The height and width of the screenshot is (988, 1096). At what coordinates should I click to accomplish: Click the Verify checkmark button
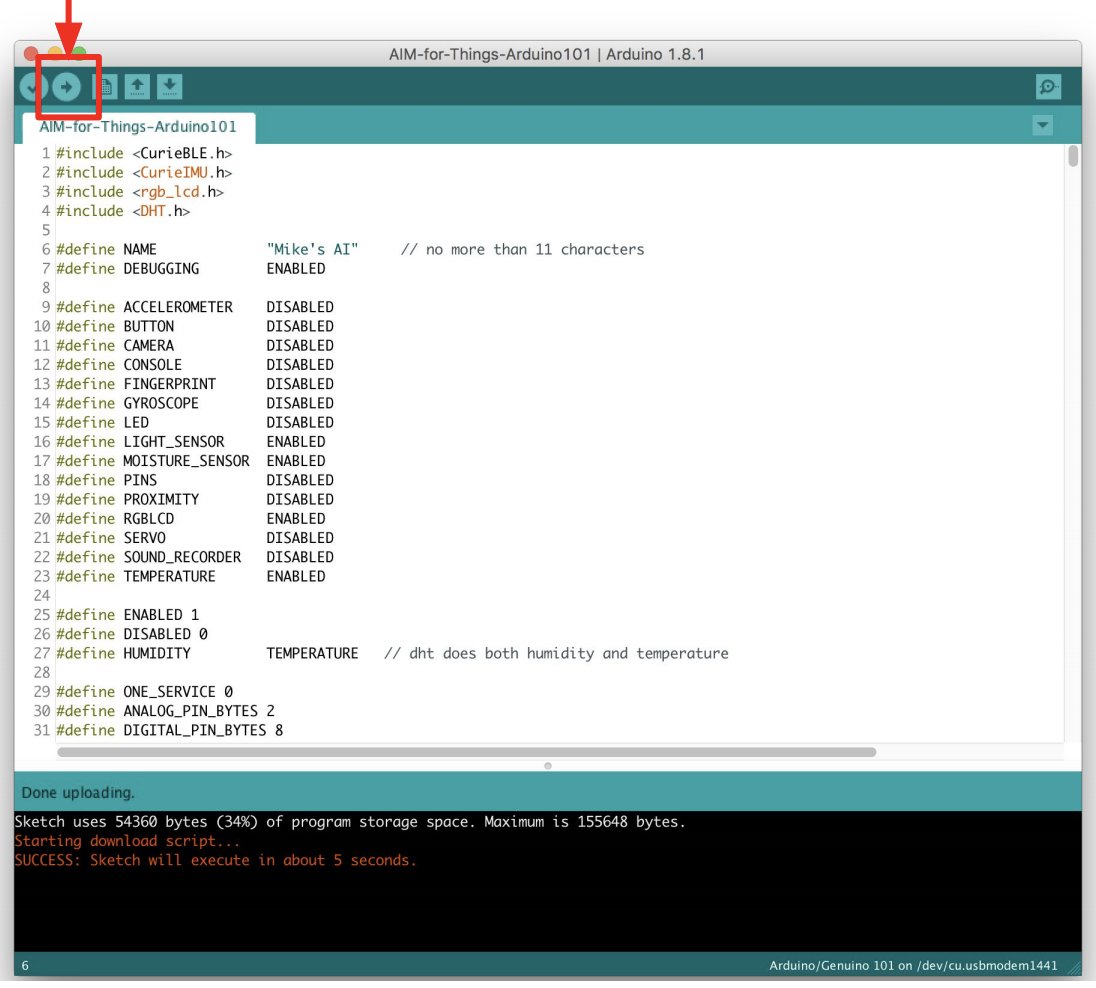[x=31, y=87]
